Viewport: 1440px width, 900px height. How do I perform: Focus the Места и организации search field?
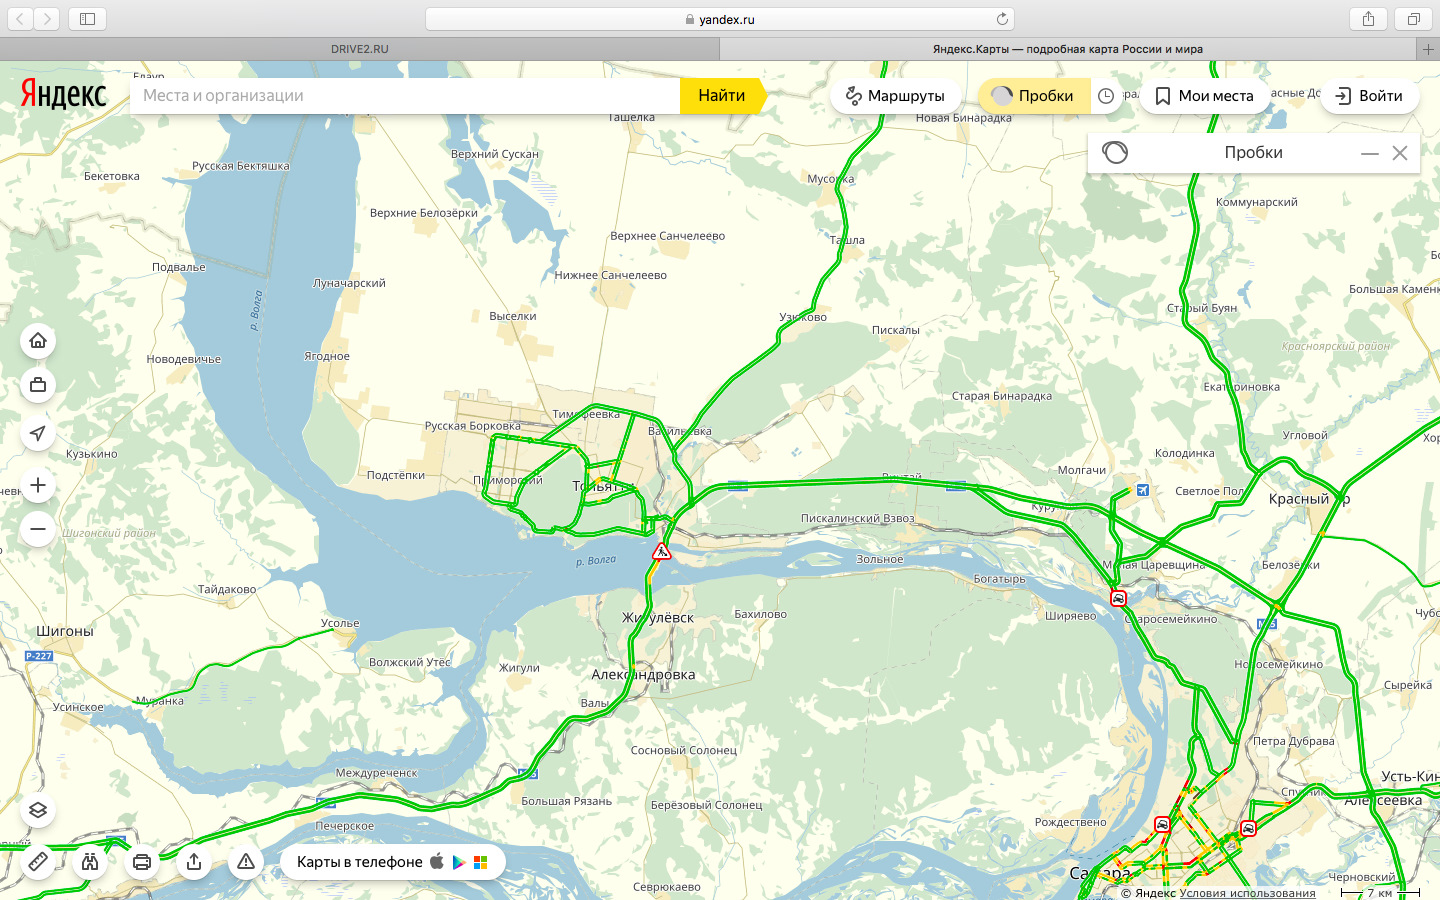click(x=405, y=96)
